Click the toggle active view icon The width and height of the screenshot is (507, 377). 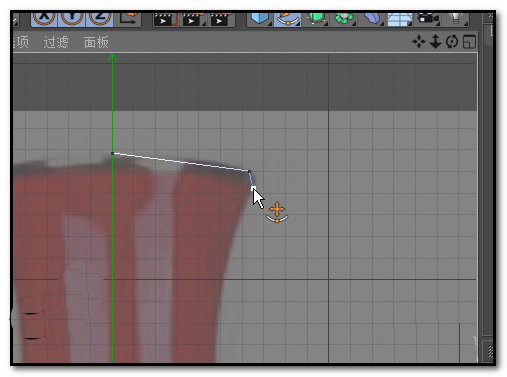coord(469,42)
